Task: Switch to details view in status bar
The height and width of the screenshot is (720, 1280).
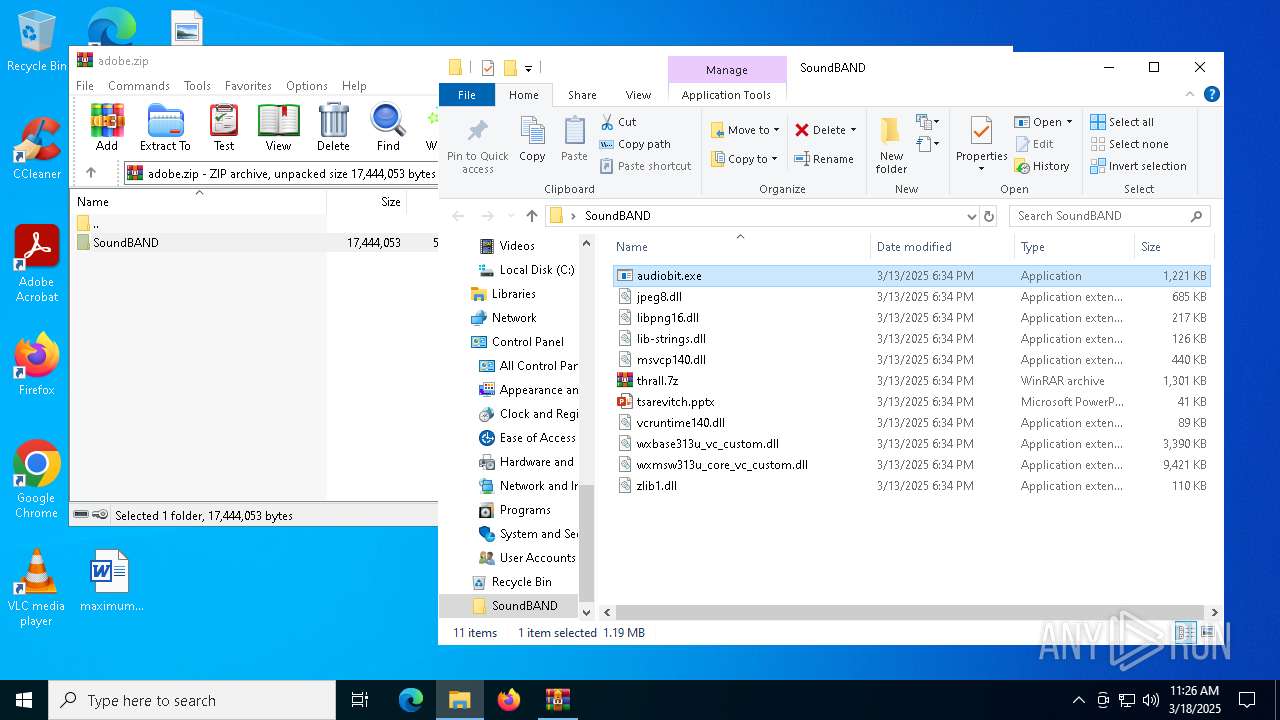Action: click(x=1185, y=633)
